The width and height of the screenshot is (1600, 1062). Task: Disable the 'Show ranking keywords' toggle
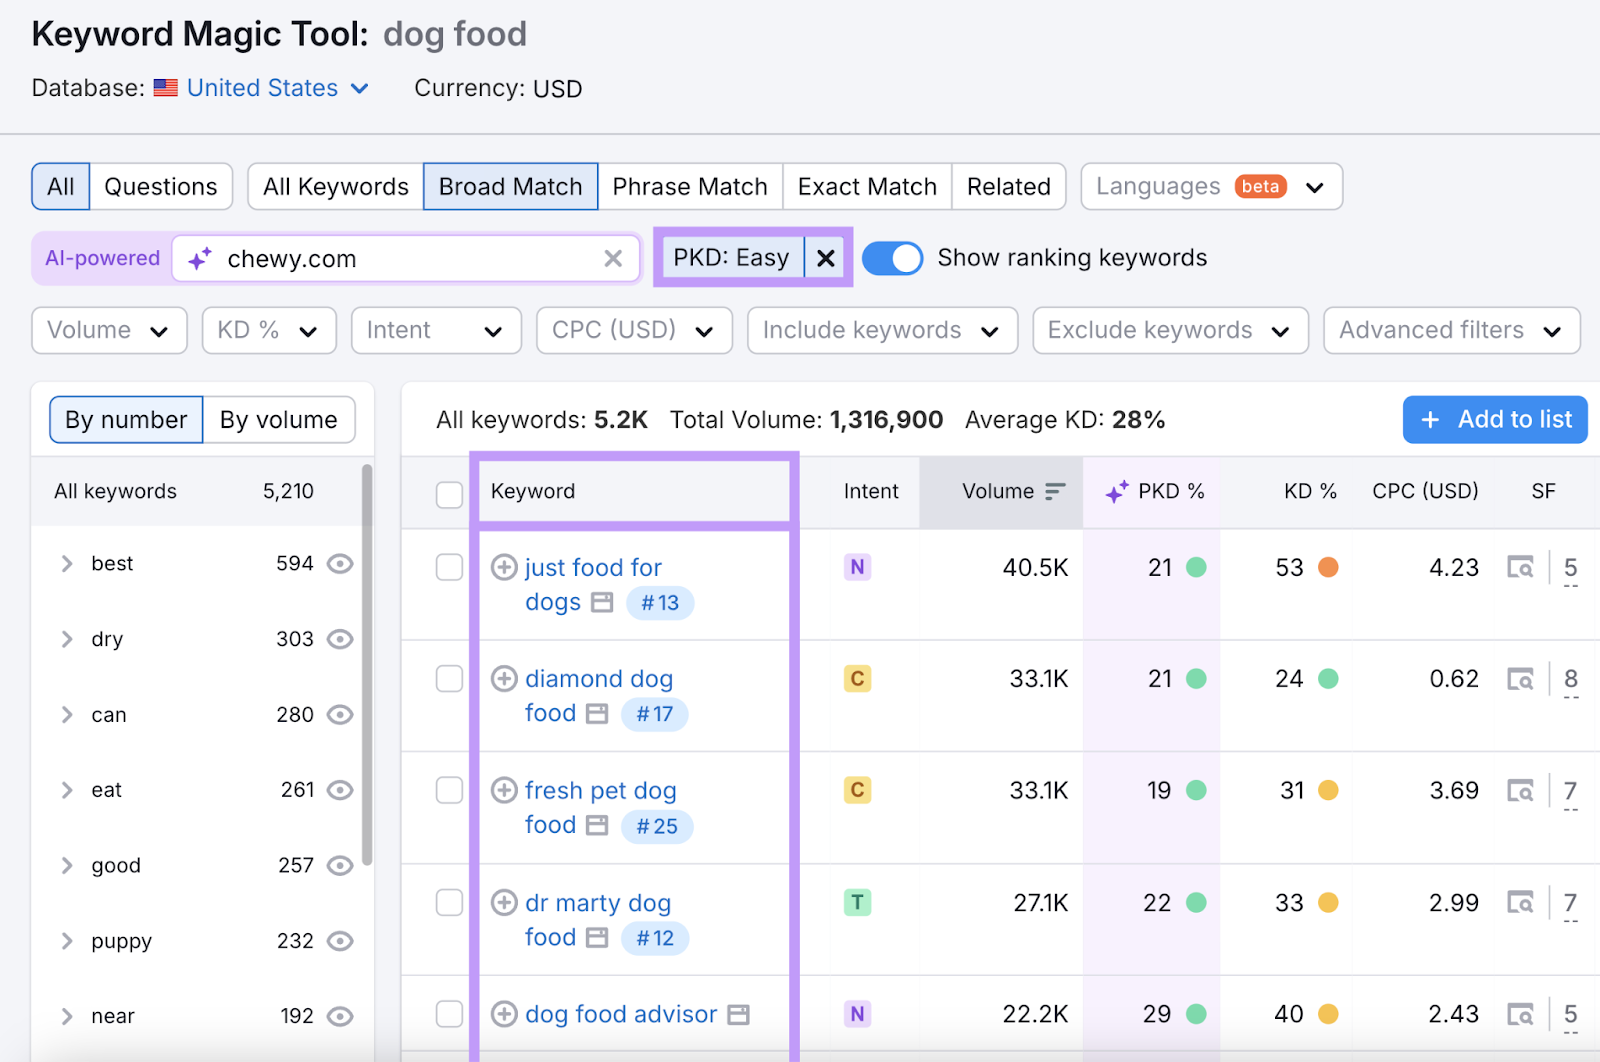tap(892, 258)
